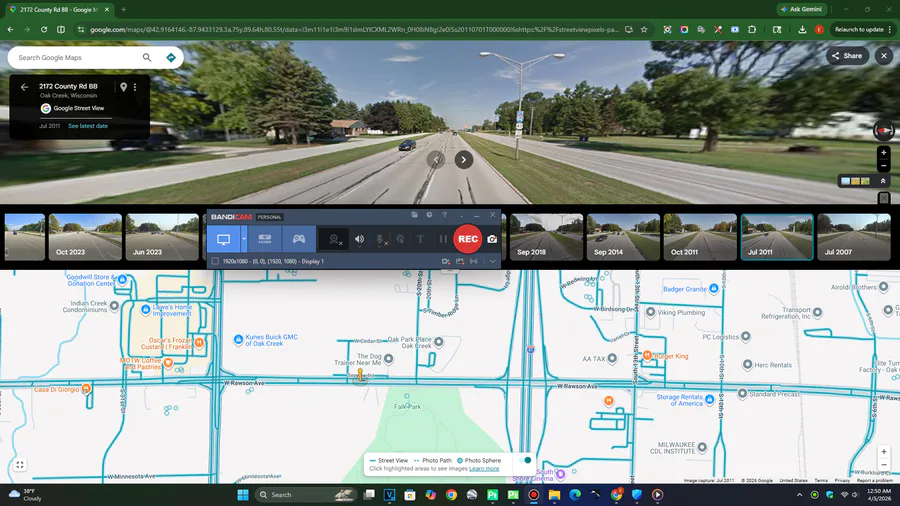Expand the map with fullscreen icon
Image resolution: width=900 pixels, height=506 pixels.
[20, 465]
